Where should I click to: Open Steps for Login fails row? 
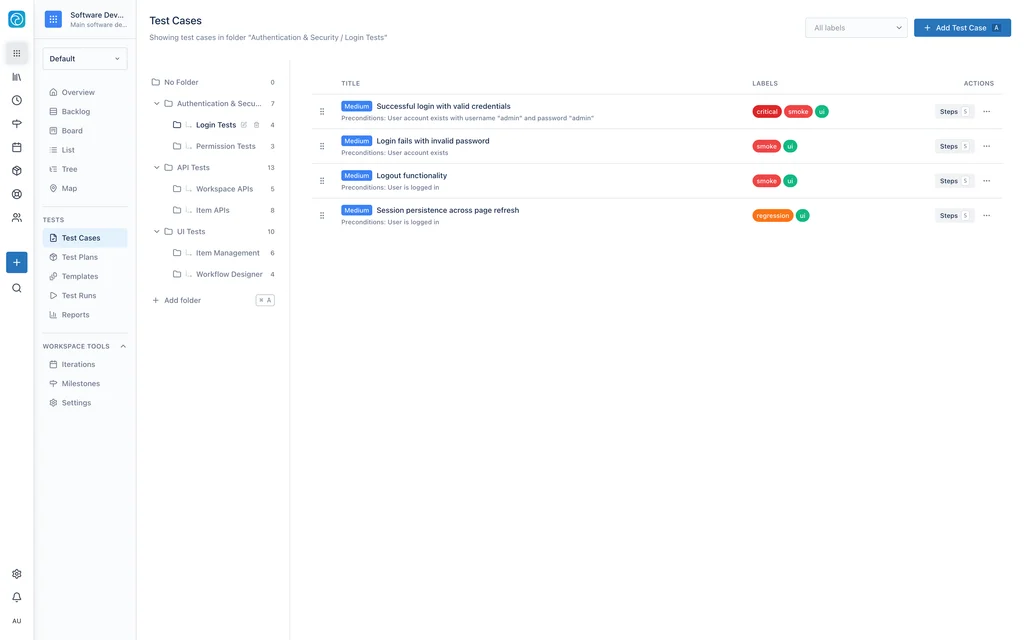954,146
